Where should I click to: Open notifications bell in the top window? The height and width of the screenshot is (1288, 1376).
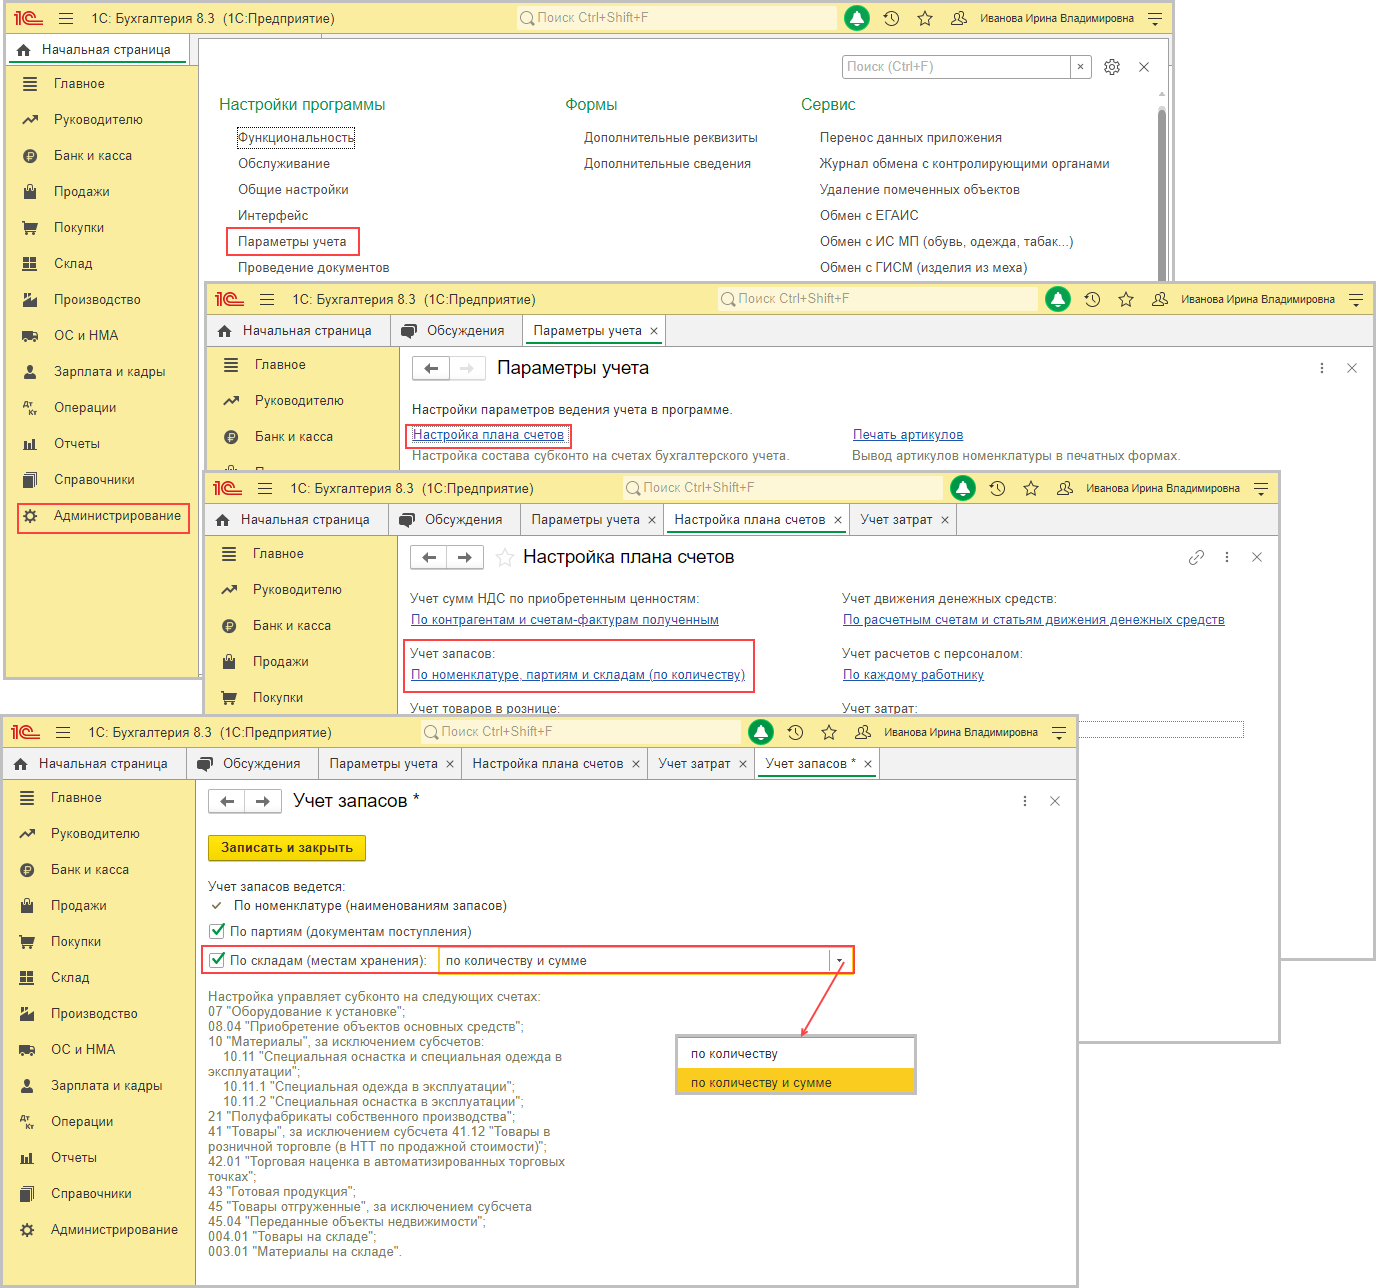pos(857,18)
